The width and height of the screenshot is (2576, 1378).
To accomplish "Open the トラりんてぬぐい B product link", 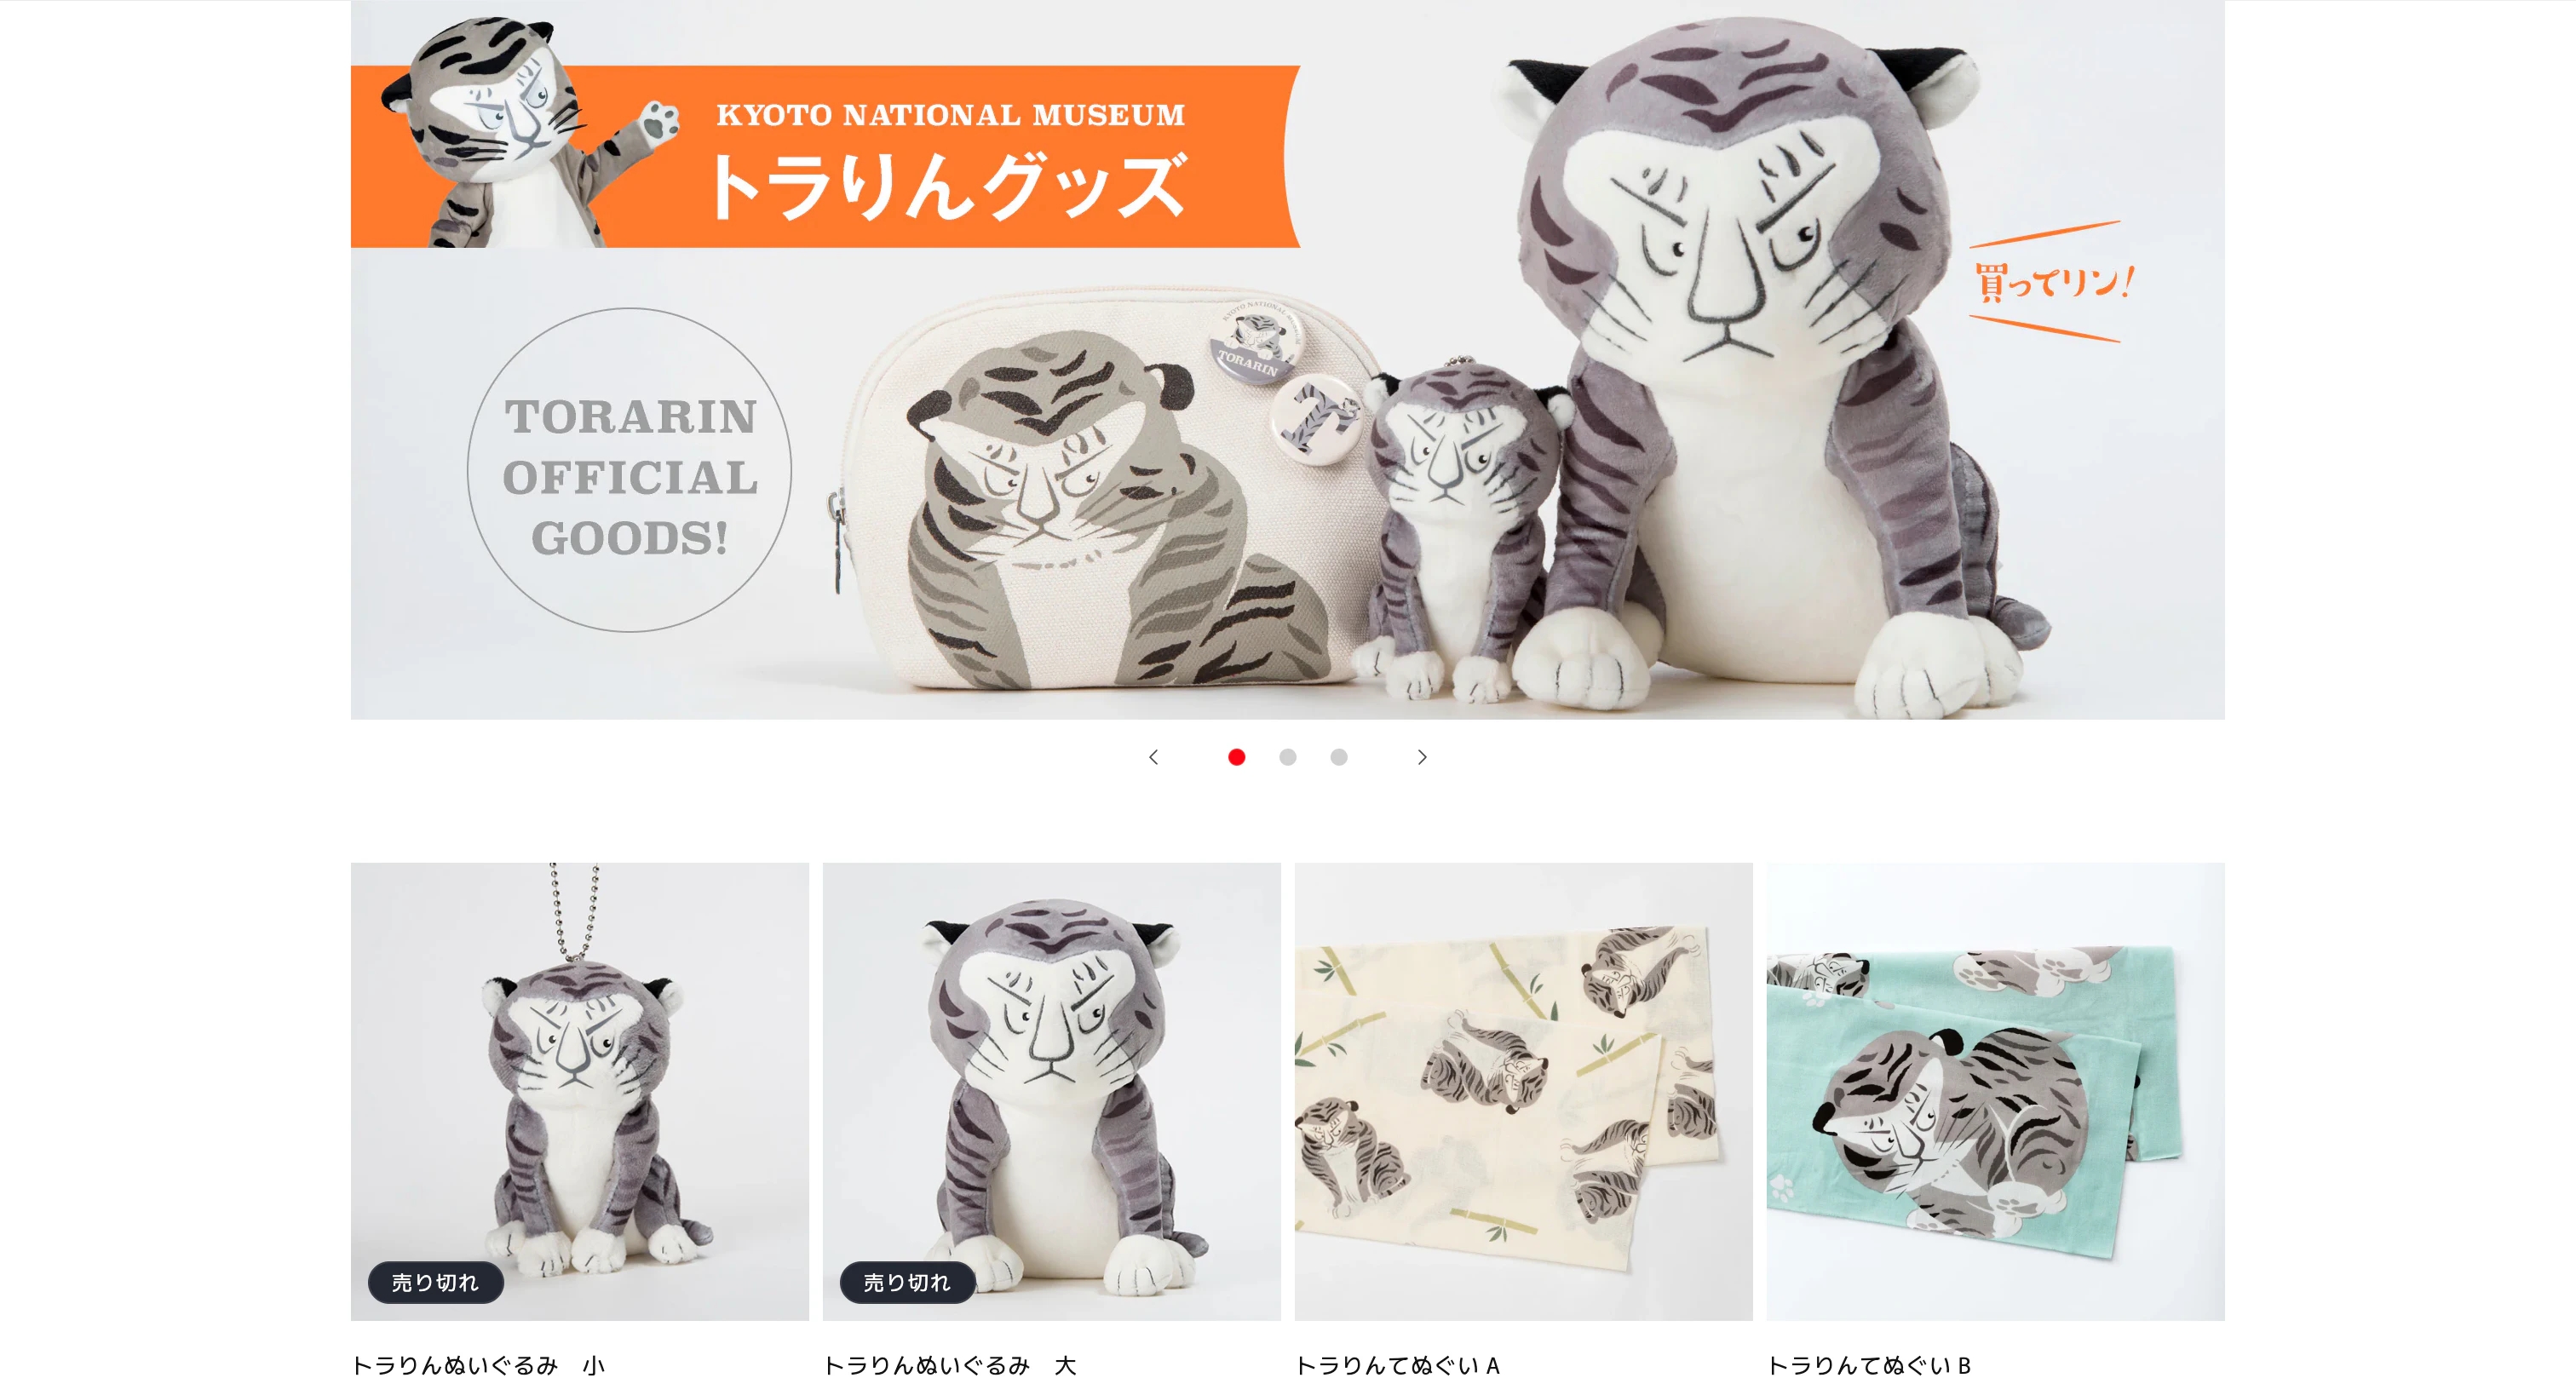I will (1869, 1365).
